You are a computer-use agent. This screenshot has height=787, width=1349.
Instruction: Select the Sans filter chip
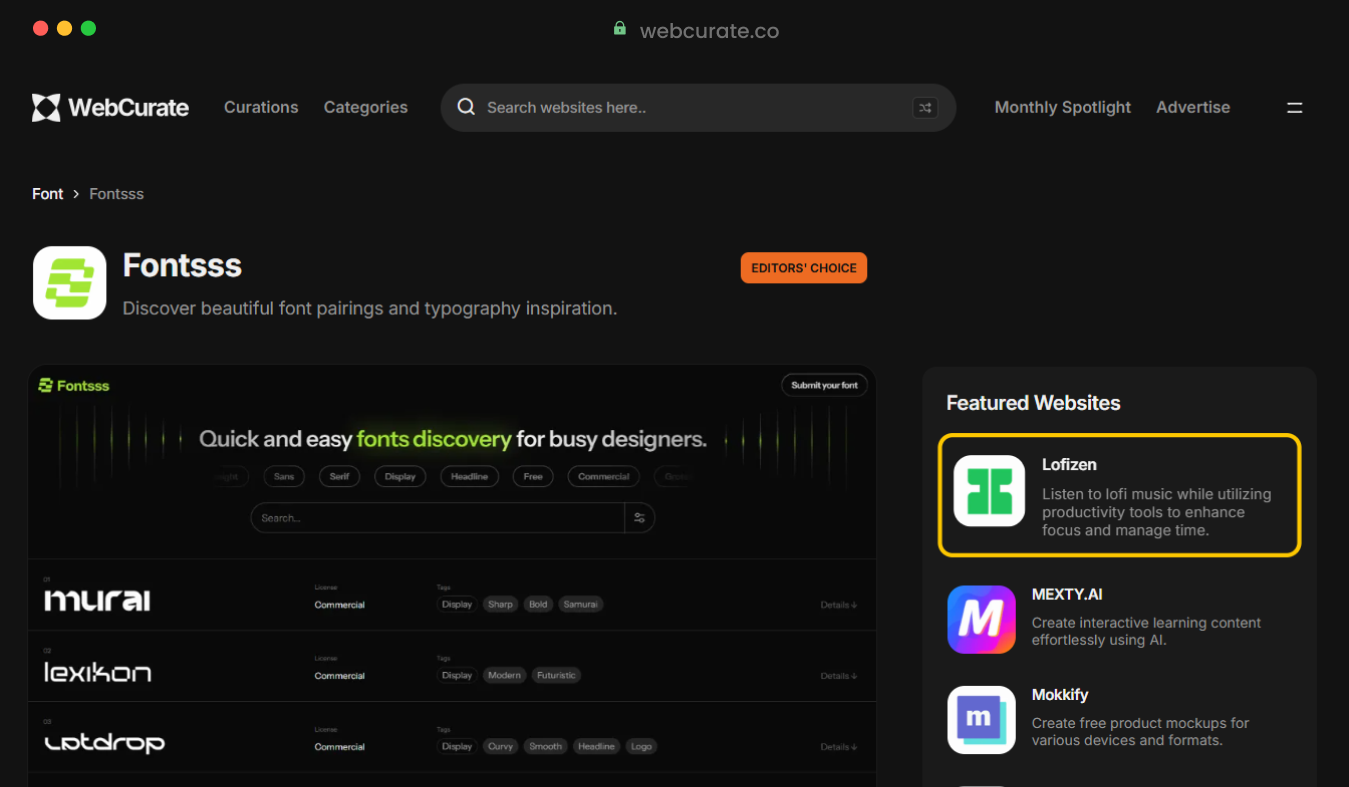[284, 477]
